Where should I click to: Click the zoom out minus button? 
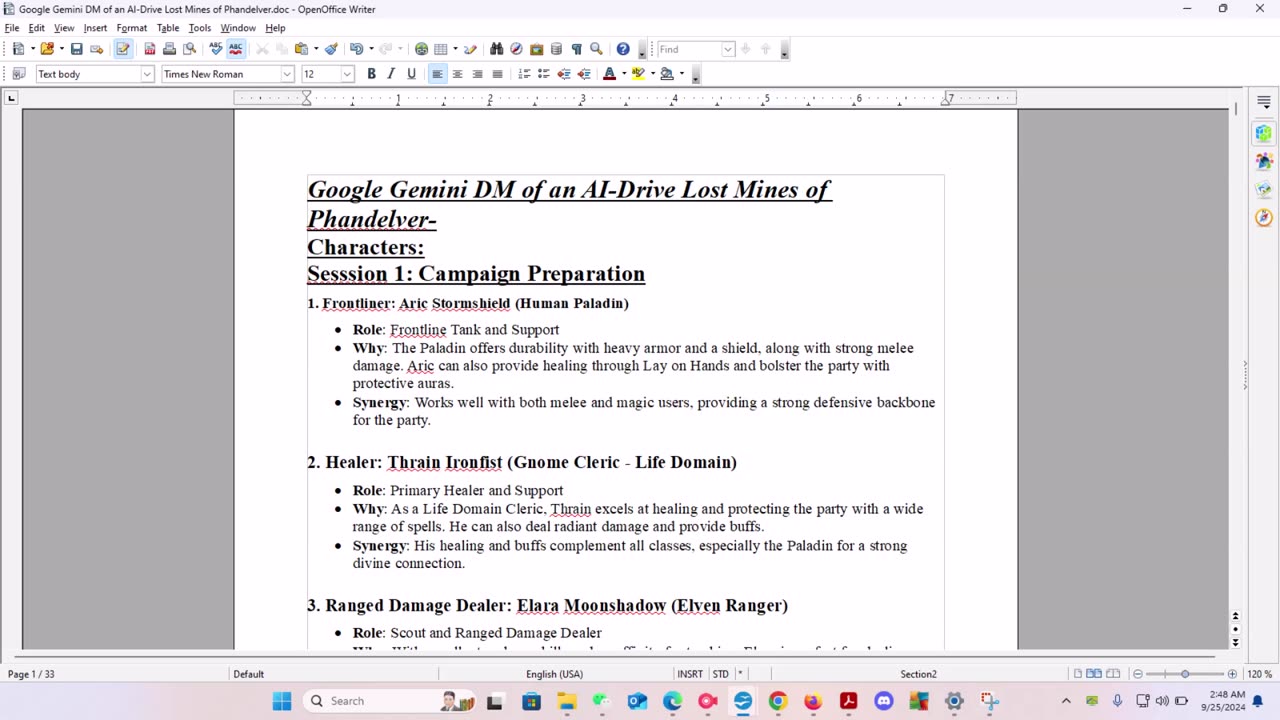coord(1138,674)
